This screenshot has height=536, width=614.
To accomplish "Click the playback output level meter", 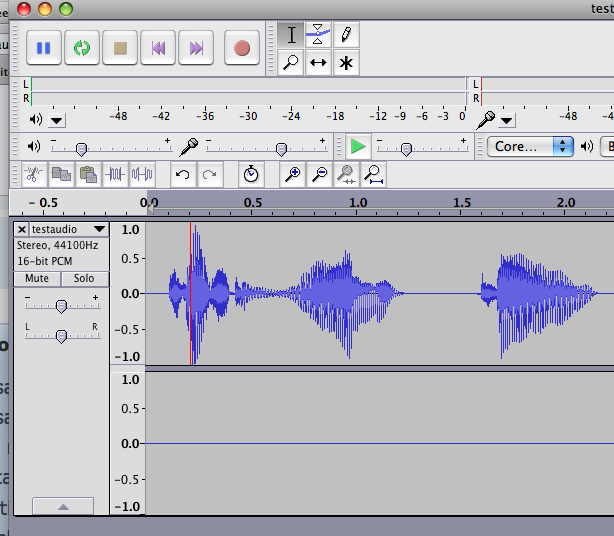I will click(x=248, y=91).
